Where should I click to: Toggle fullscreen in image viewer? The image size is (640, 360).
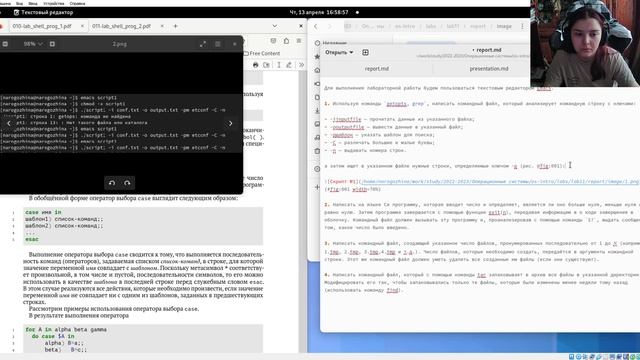coord(203,44)
